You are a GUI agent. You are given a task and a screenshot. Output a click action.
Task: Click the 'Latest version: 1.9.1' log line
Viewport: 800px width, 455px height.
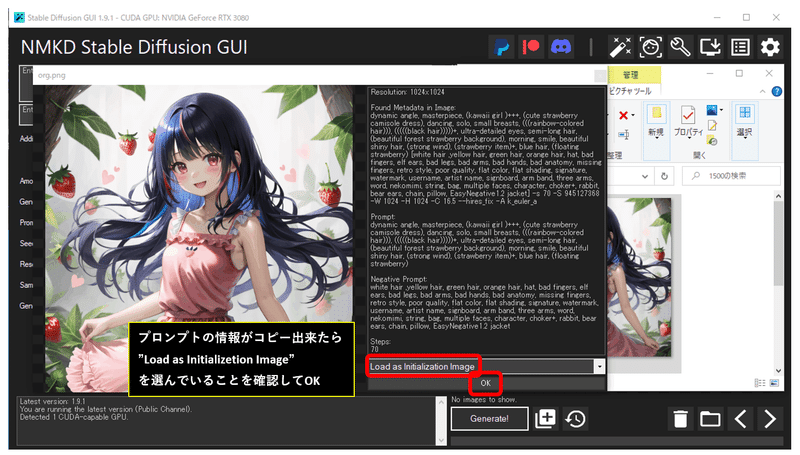(x=53, y=401)
